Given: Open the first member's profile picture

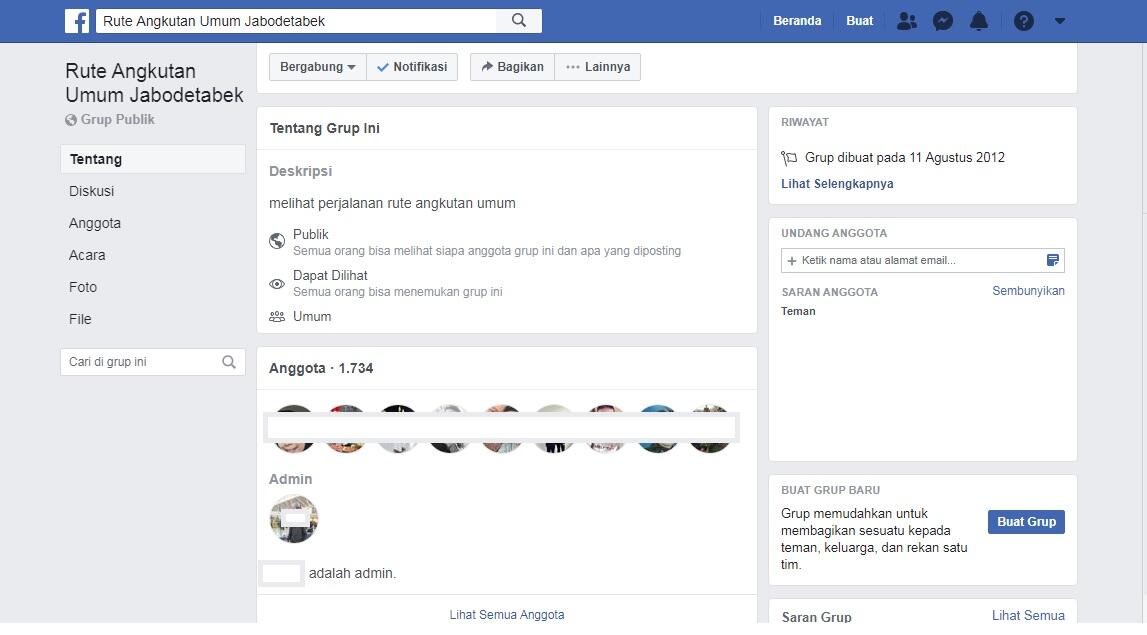Looking at the screenshot, I should pos(294,429).
